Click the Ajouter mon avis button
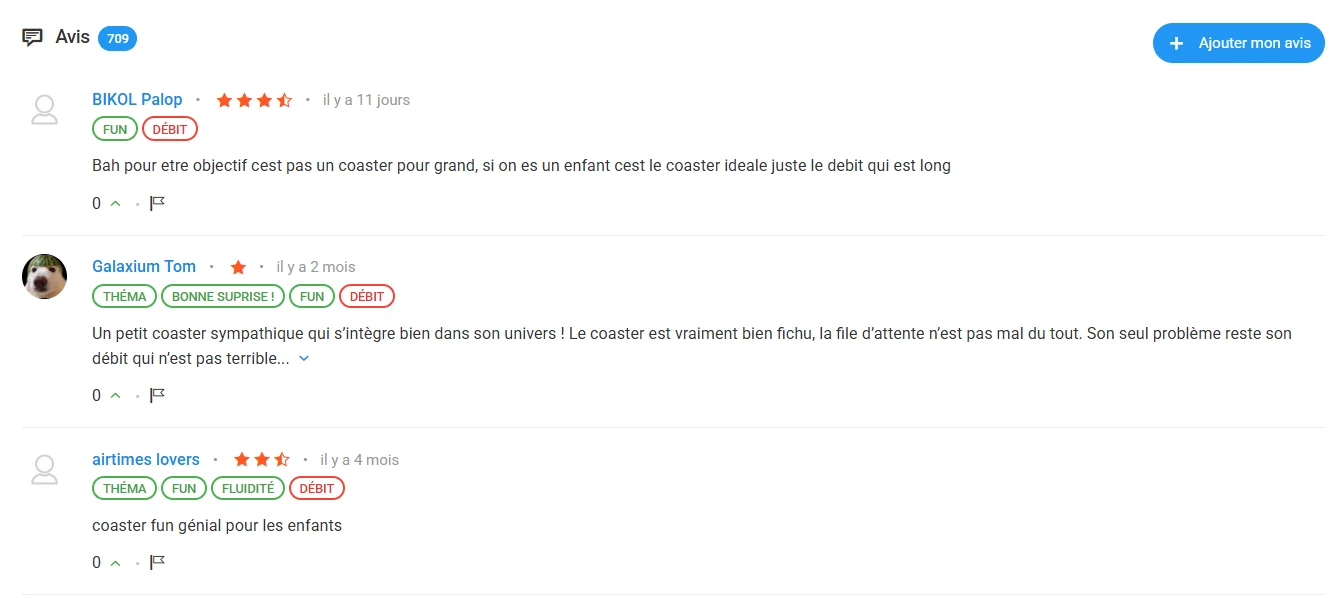Image resolution: width=1343 pixels, height=598 pixels. (1238, 43)
